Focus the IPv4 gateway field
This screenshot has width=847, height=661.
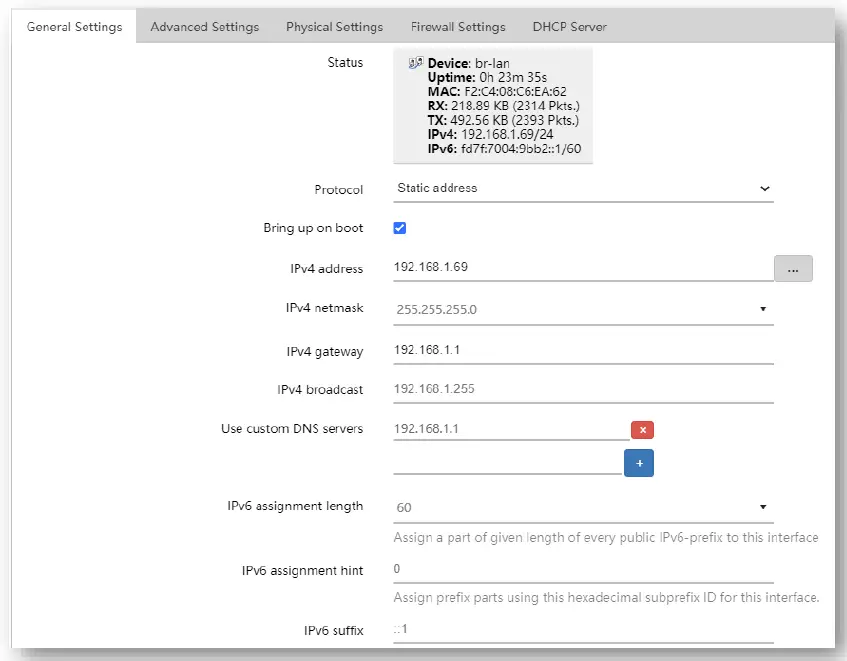click(583, 351)
